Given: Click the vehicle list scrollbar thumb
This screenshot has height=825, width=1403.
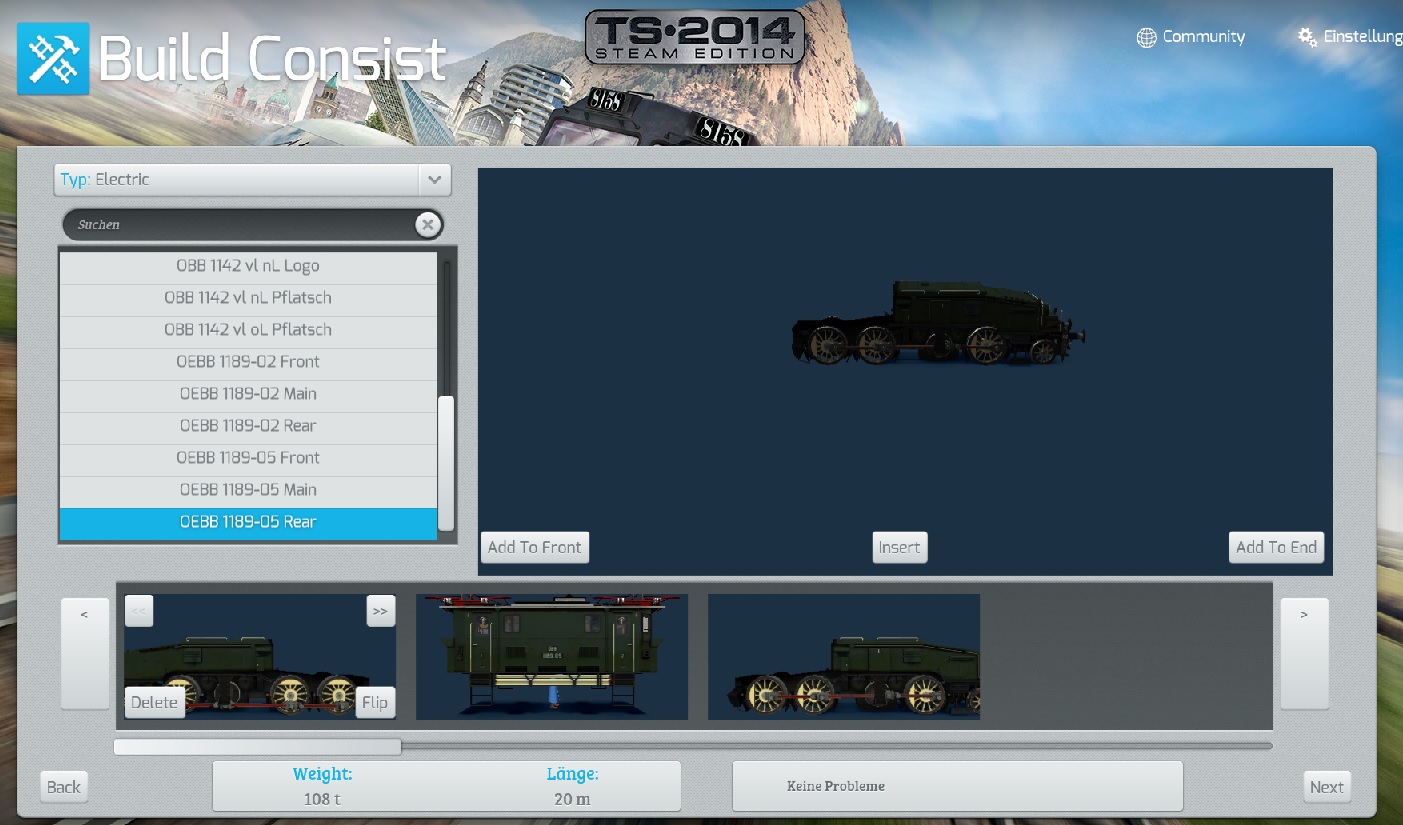Looking at the screenshot, I should 446,463.
